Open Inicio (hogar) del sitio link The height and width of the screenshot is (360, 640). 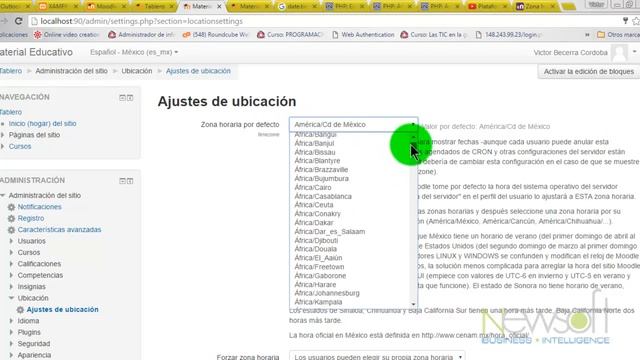point(42,124)
